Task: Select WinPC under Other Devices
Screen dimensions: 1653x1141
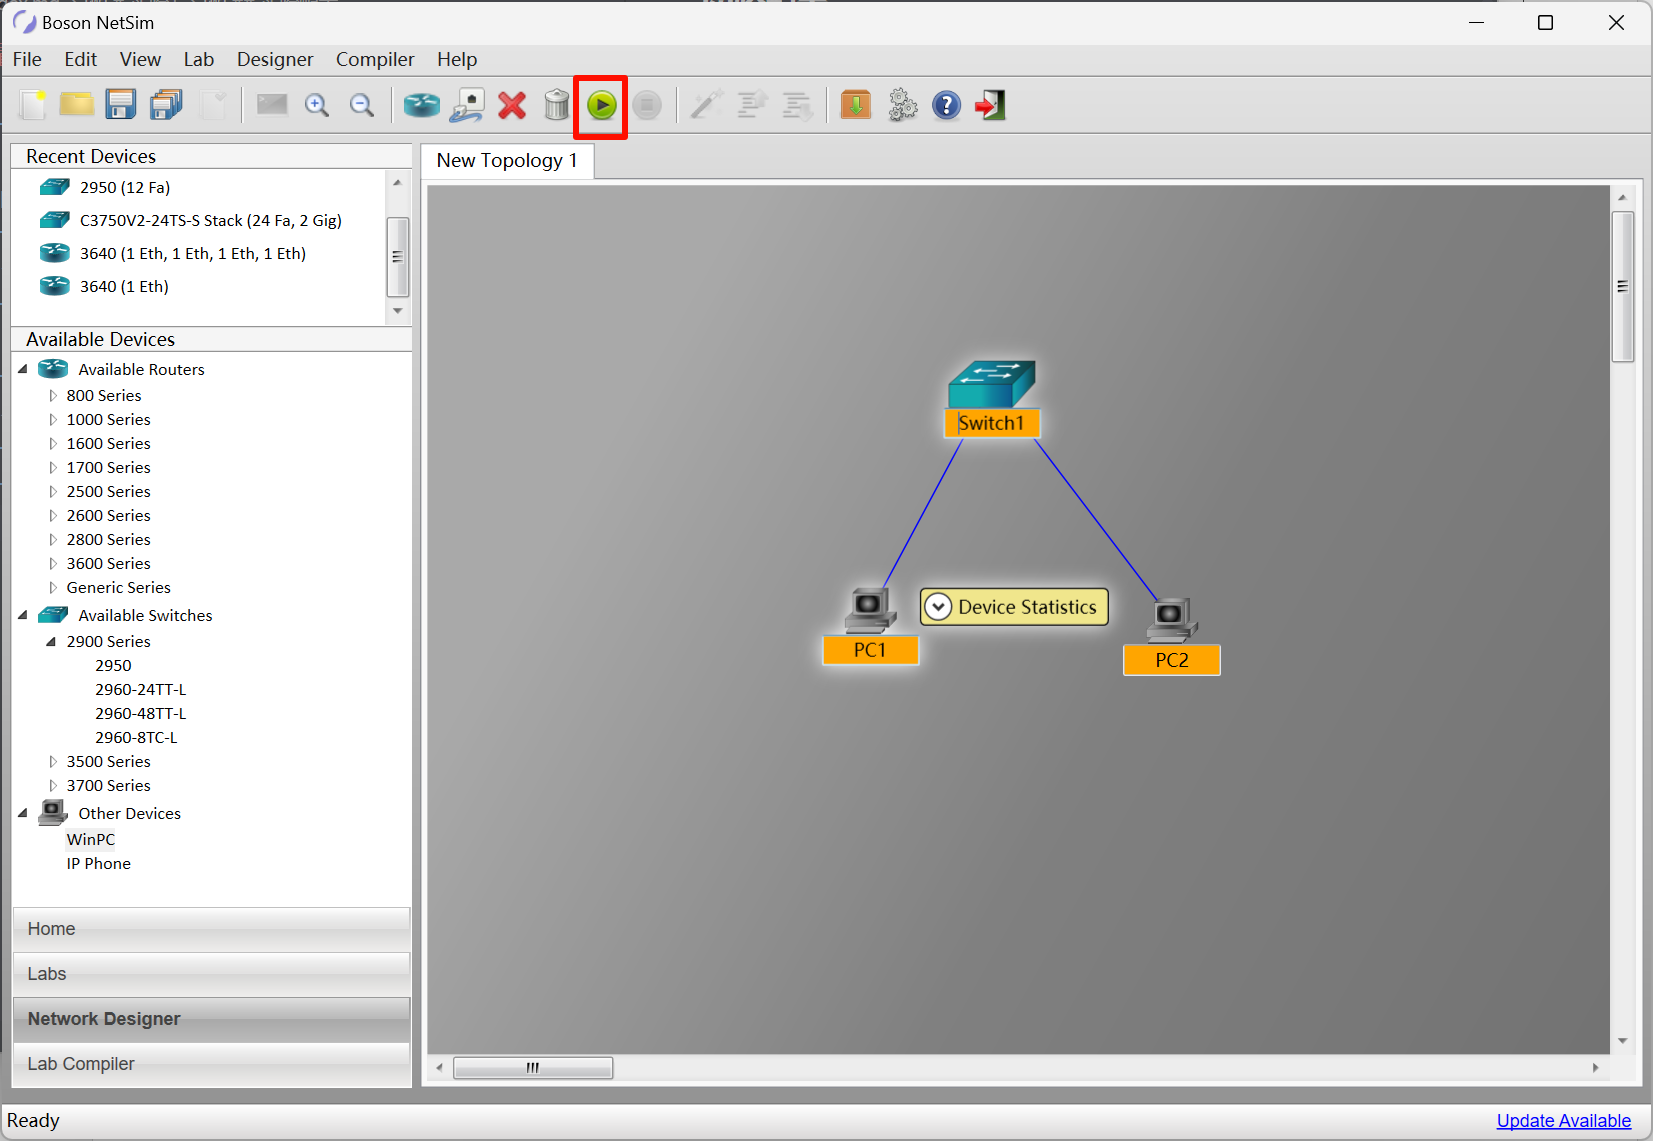Action: click(91, 840)
